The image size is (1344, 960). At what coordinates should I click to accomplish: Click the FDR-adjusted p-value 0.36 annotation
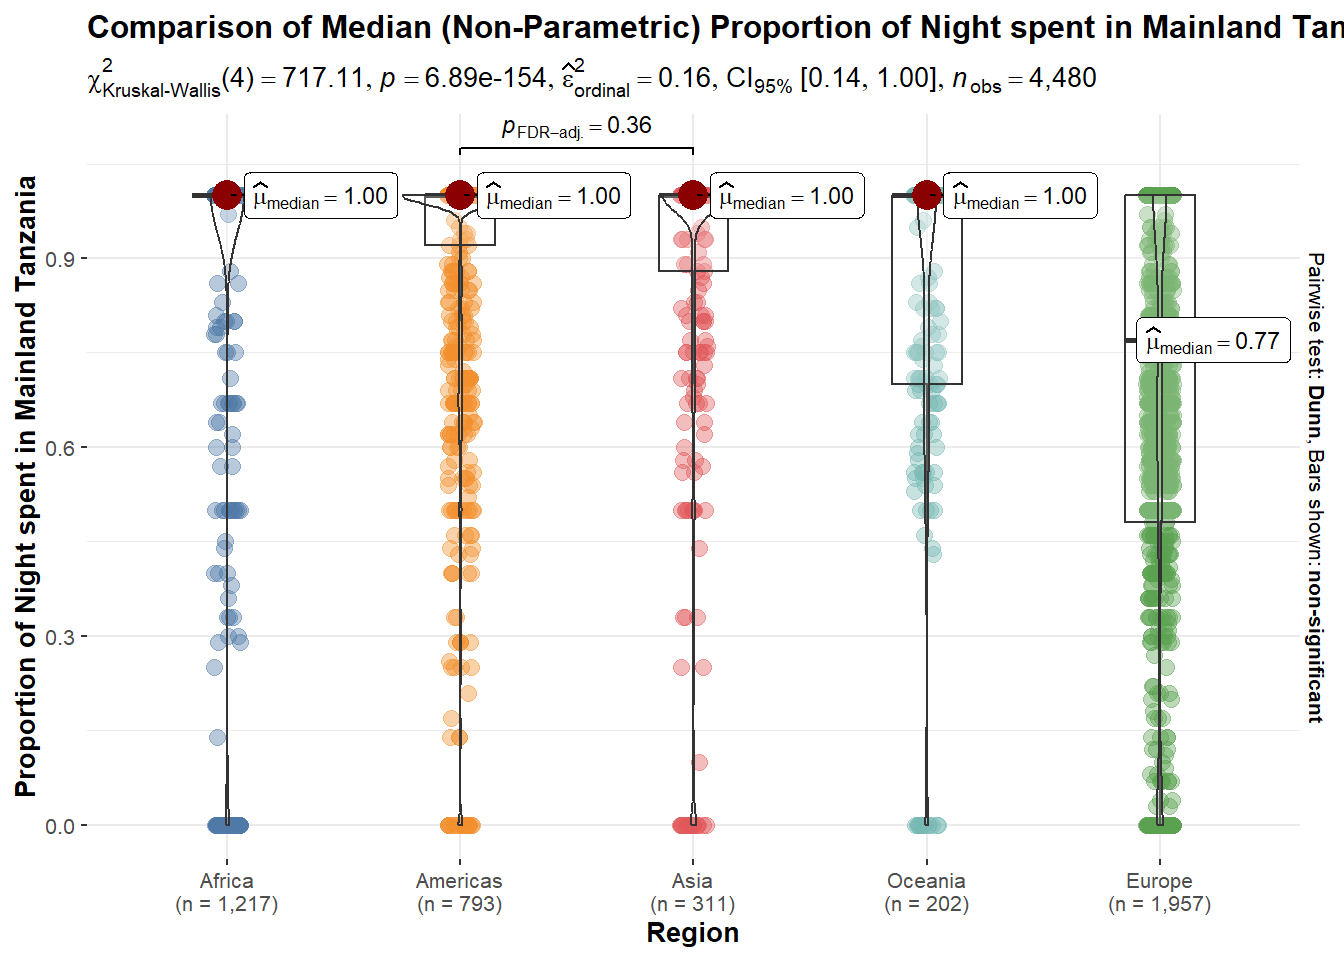[x=576, y=127]
